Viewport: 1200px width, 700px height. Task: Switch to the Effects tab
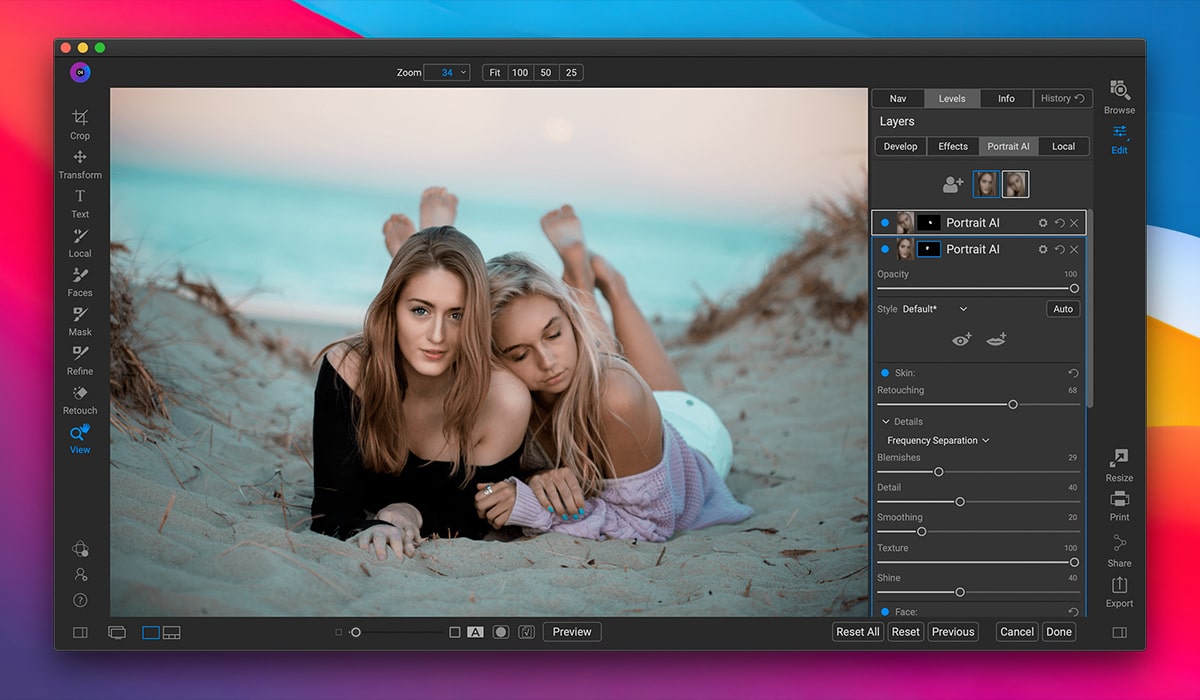(x=952, y=146)
